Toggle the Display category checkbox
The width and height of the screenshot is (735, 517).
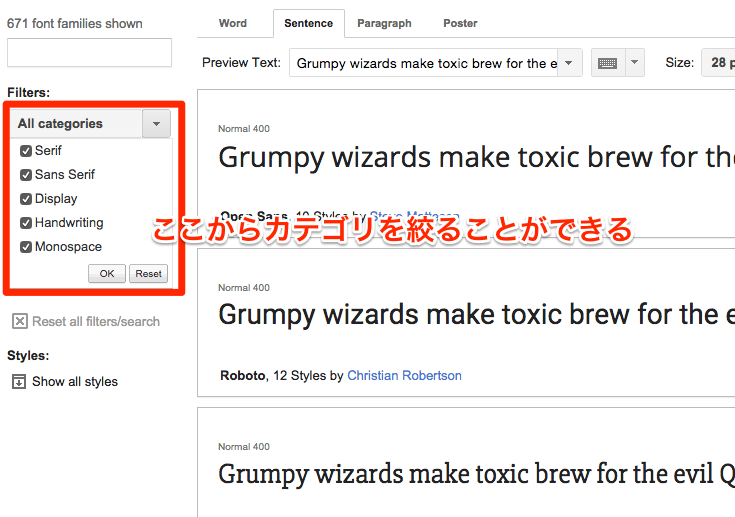[26, 199]
